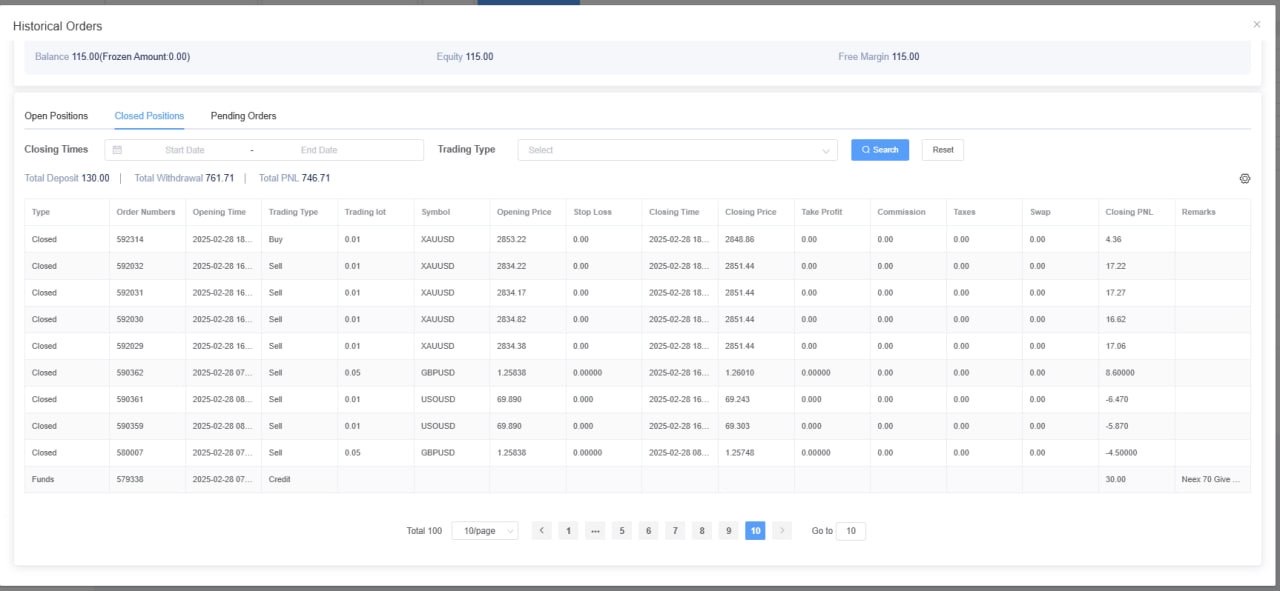The height and width of the screenshot is (591, 1280).
Task: Open the Pending Orders tab
Action: point(243,116)
